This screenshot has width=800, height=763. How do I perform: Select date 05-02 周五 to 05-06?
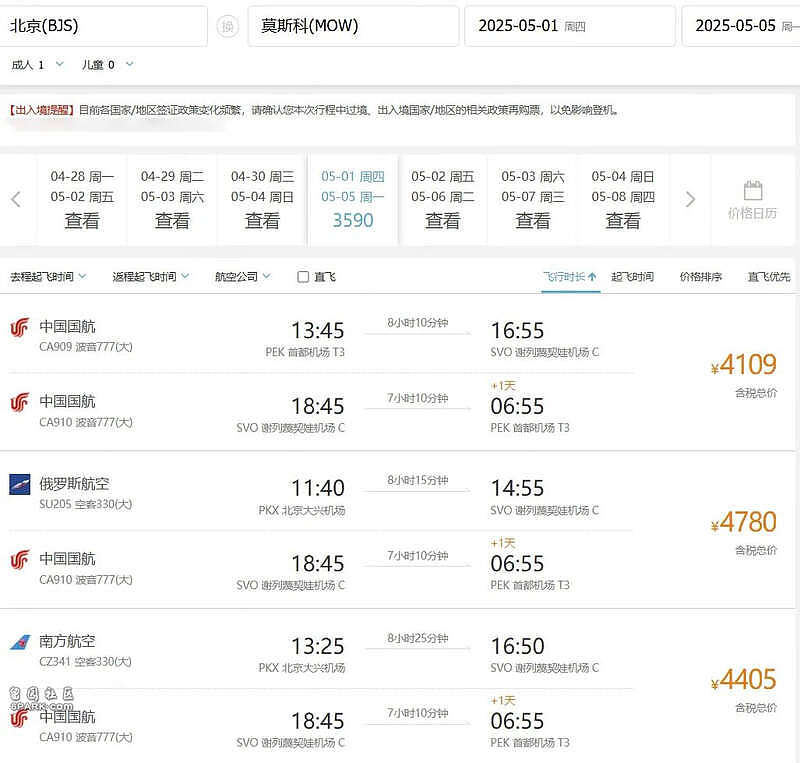[443, 200]
